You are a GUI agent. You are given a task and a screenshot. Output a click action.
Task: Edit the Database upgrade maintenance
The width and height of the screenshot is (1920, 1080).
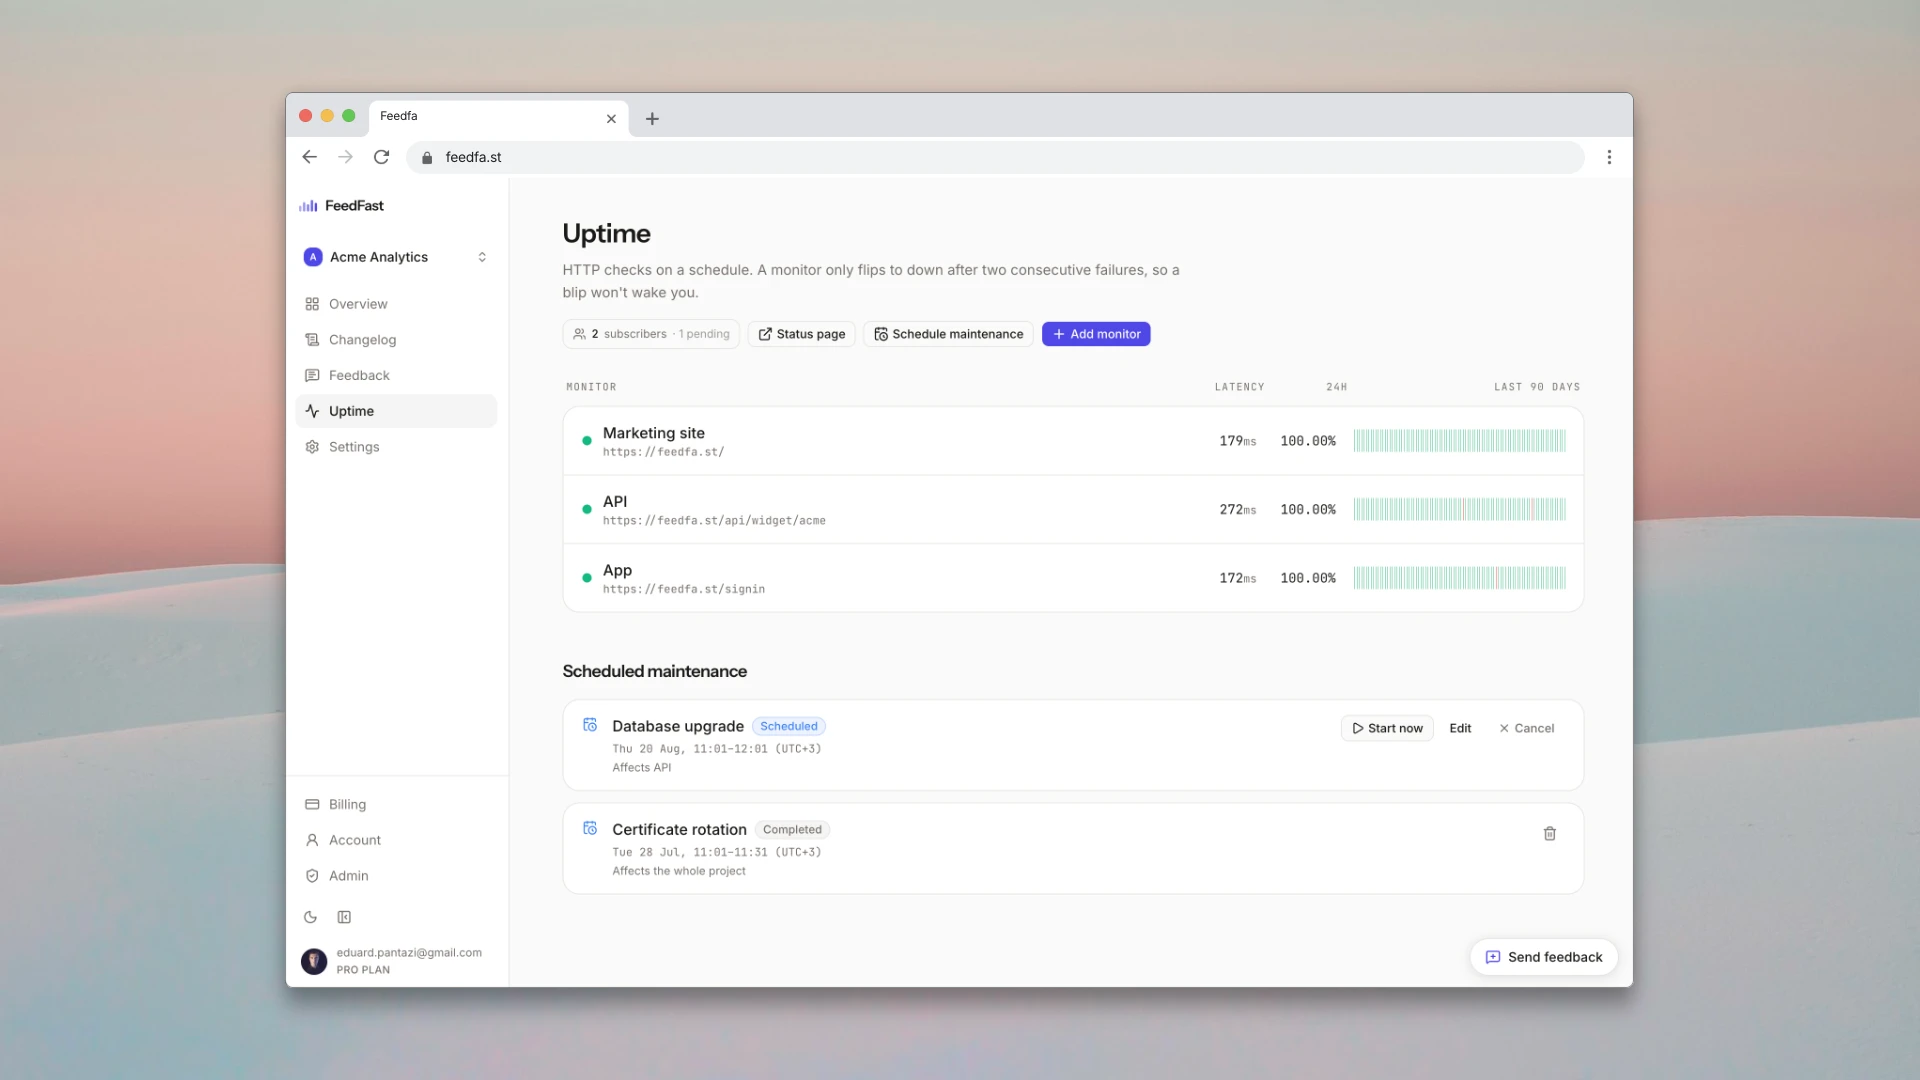(1460, 728)
